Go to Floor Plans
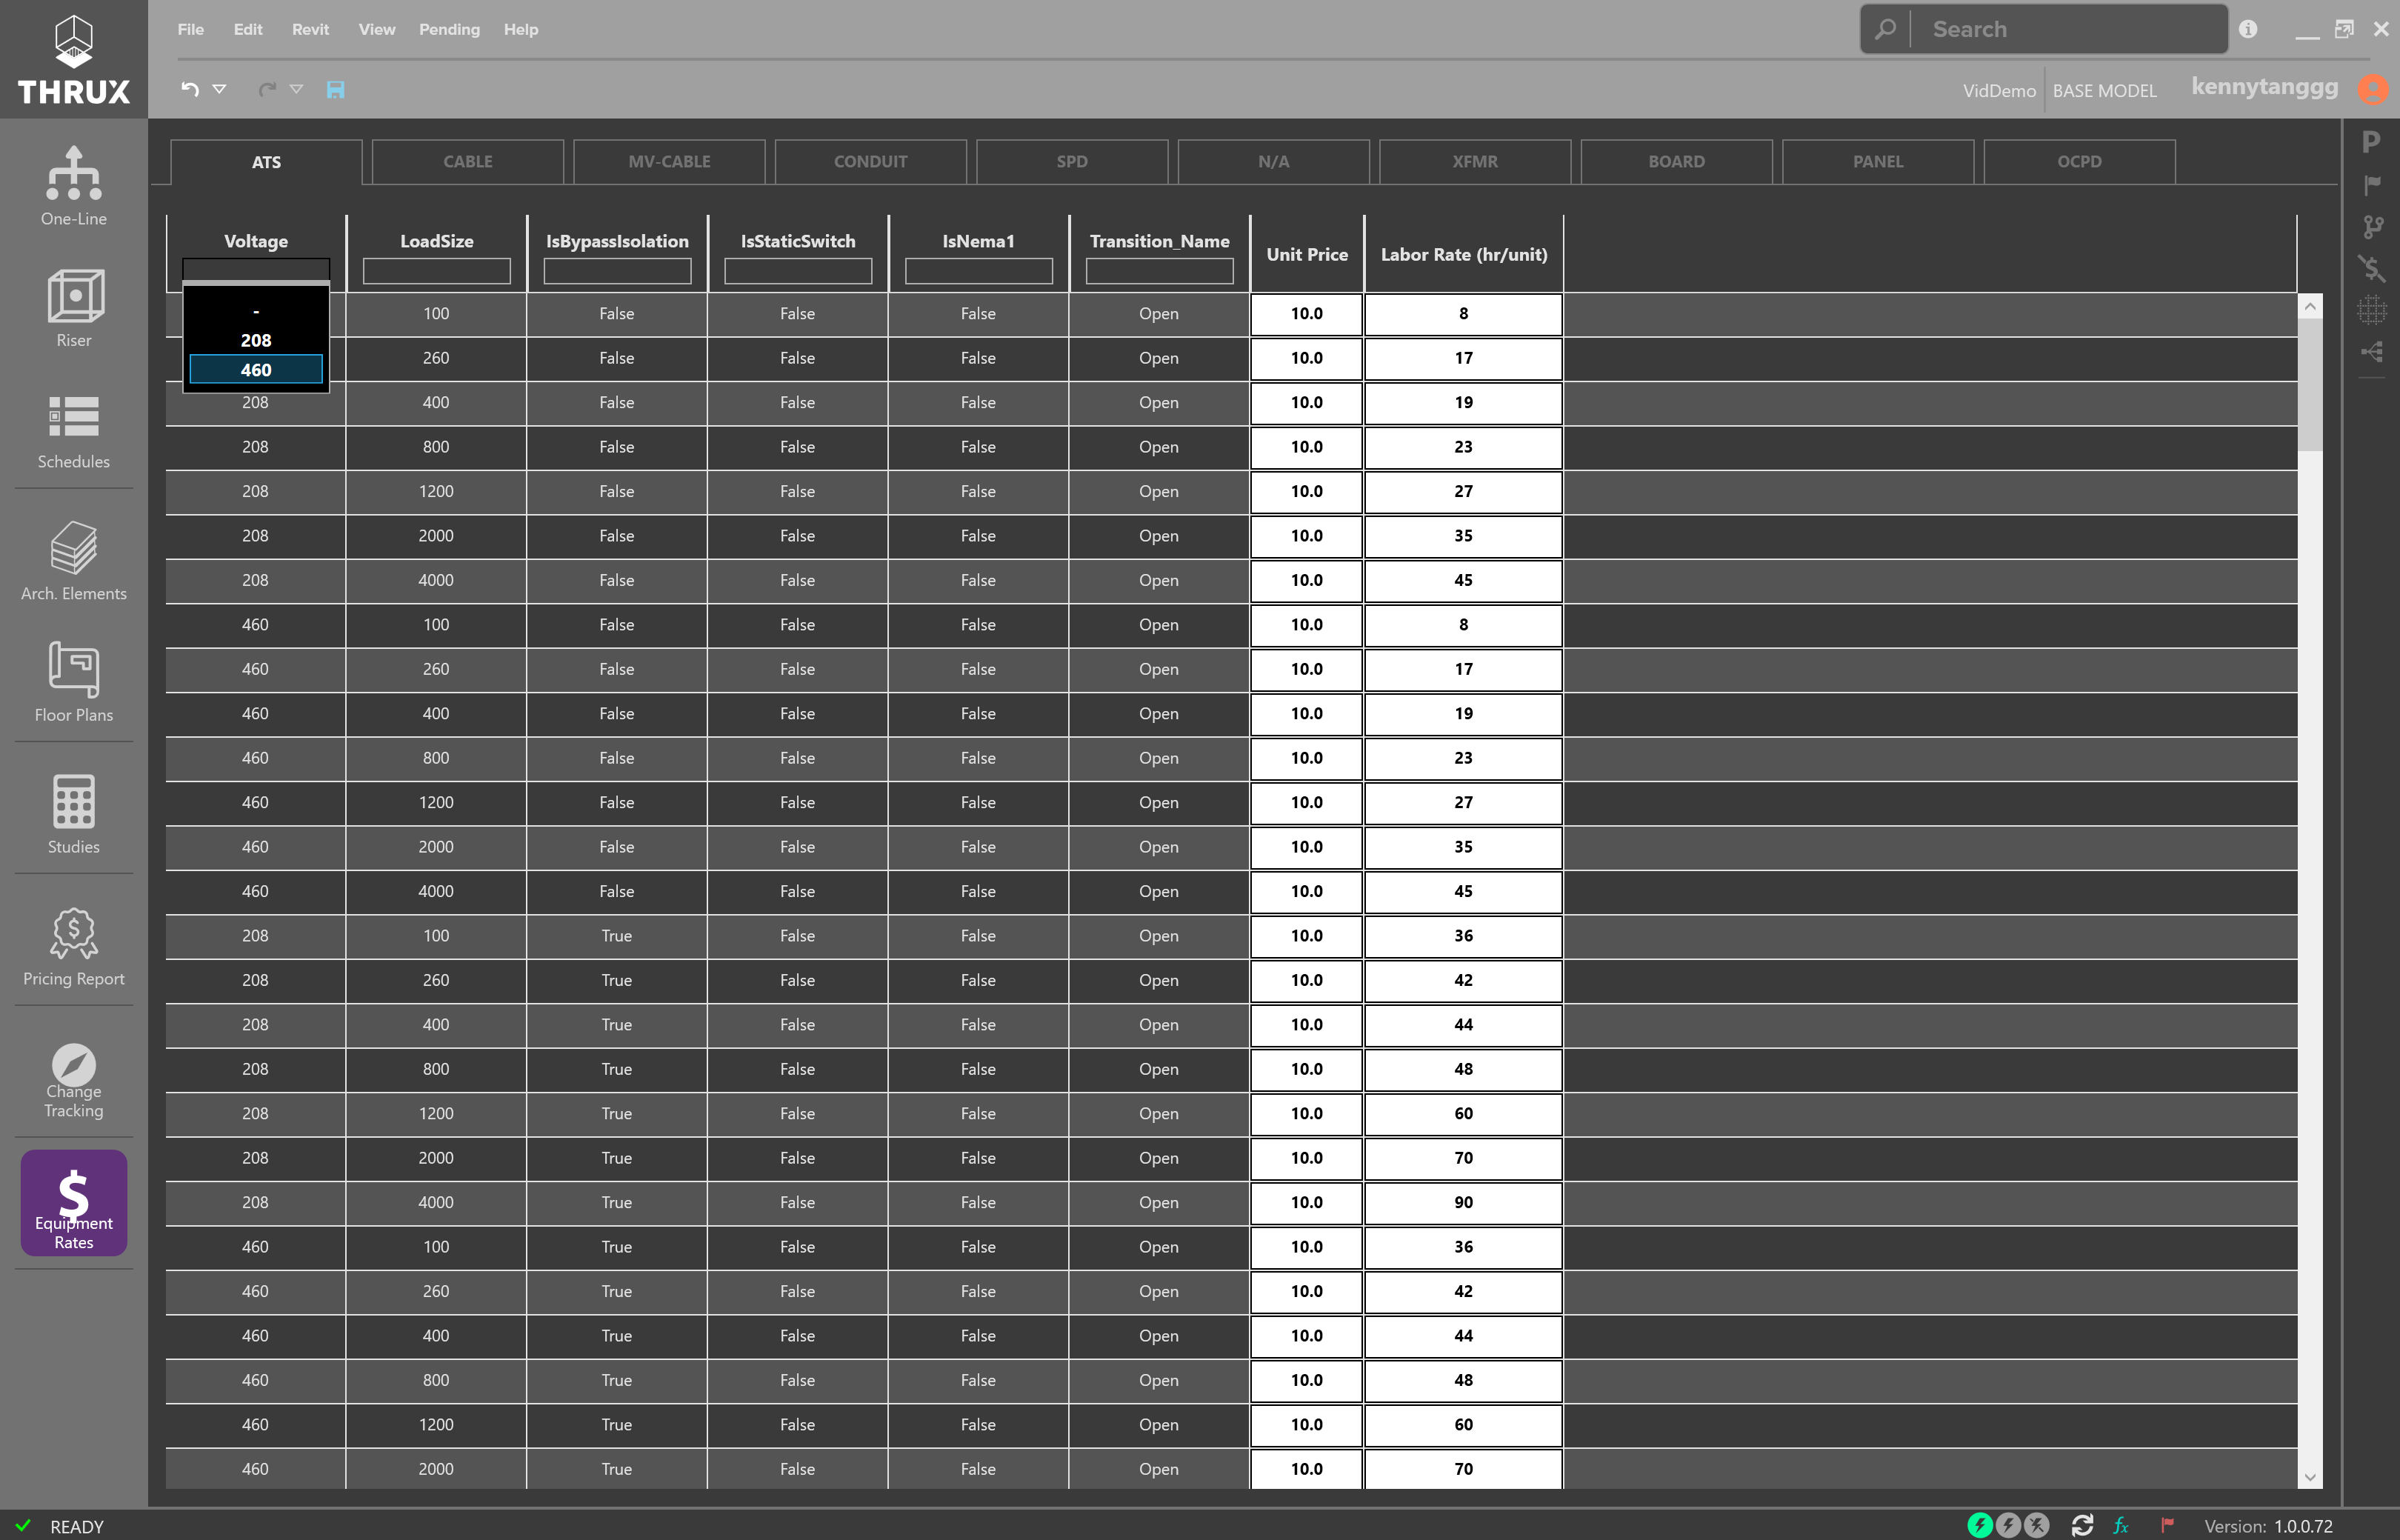 pos(73,682)
